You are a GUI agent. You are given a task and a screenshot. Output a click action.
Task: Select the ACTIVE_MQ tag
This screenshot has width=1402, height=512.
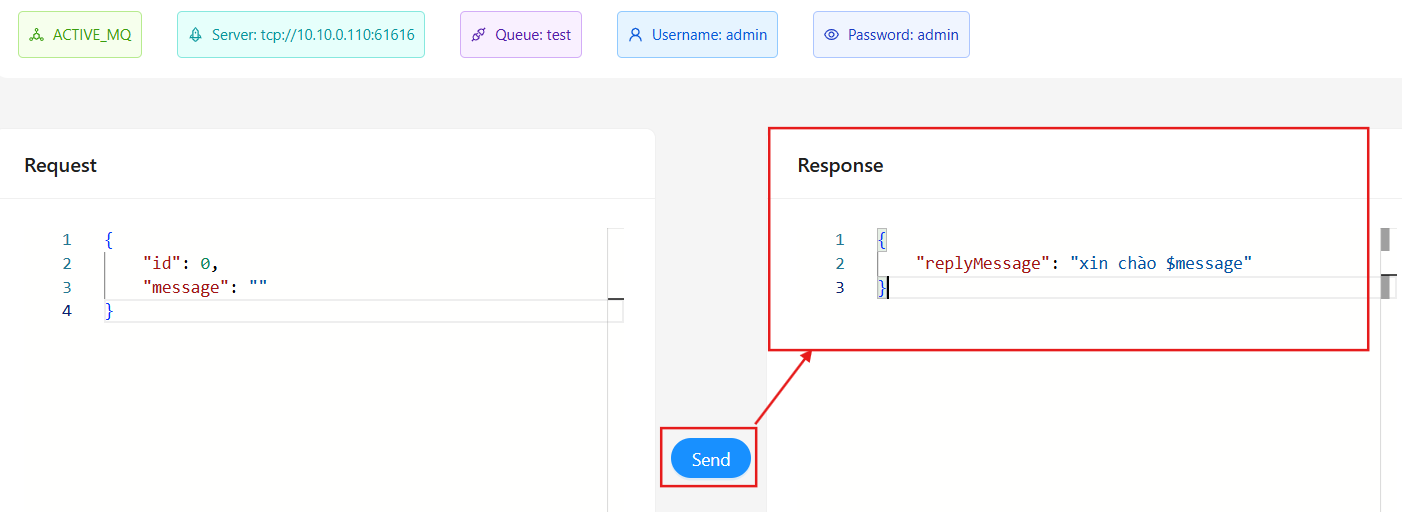click(x=80, y=35)
